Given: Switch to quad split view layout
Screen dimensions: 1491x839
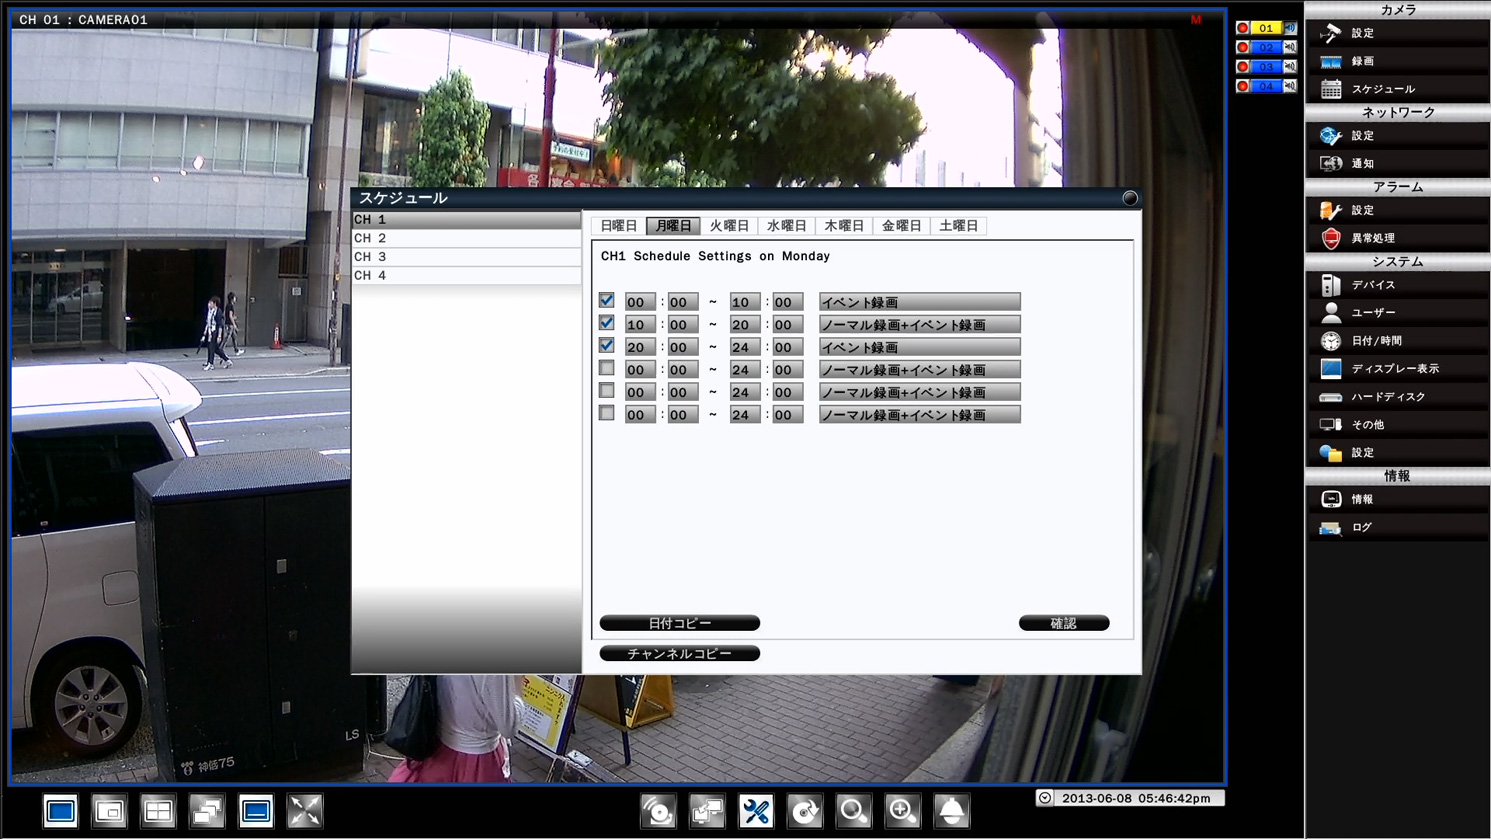Looking at the screenshot, I should [158, 811].
